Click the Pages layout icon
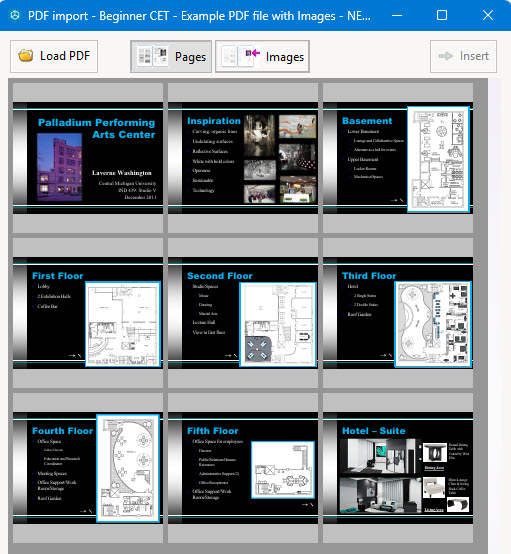 tap(152, 57)
